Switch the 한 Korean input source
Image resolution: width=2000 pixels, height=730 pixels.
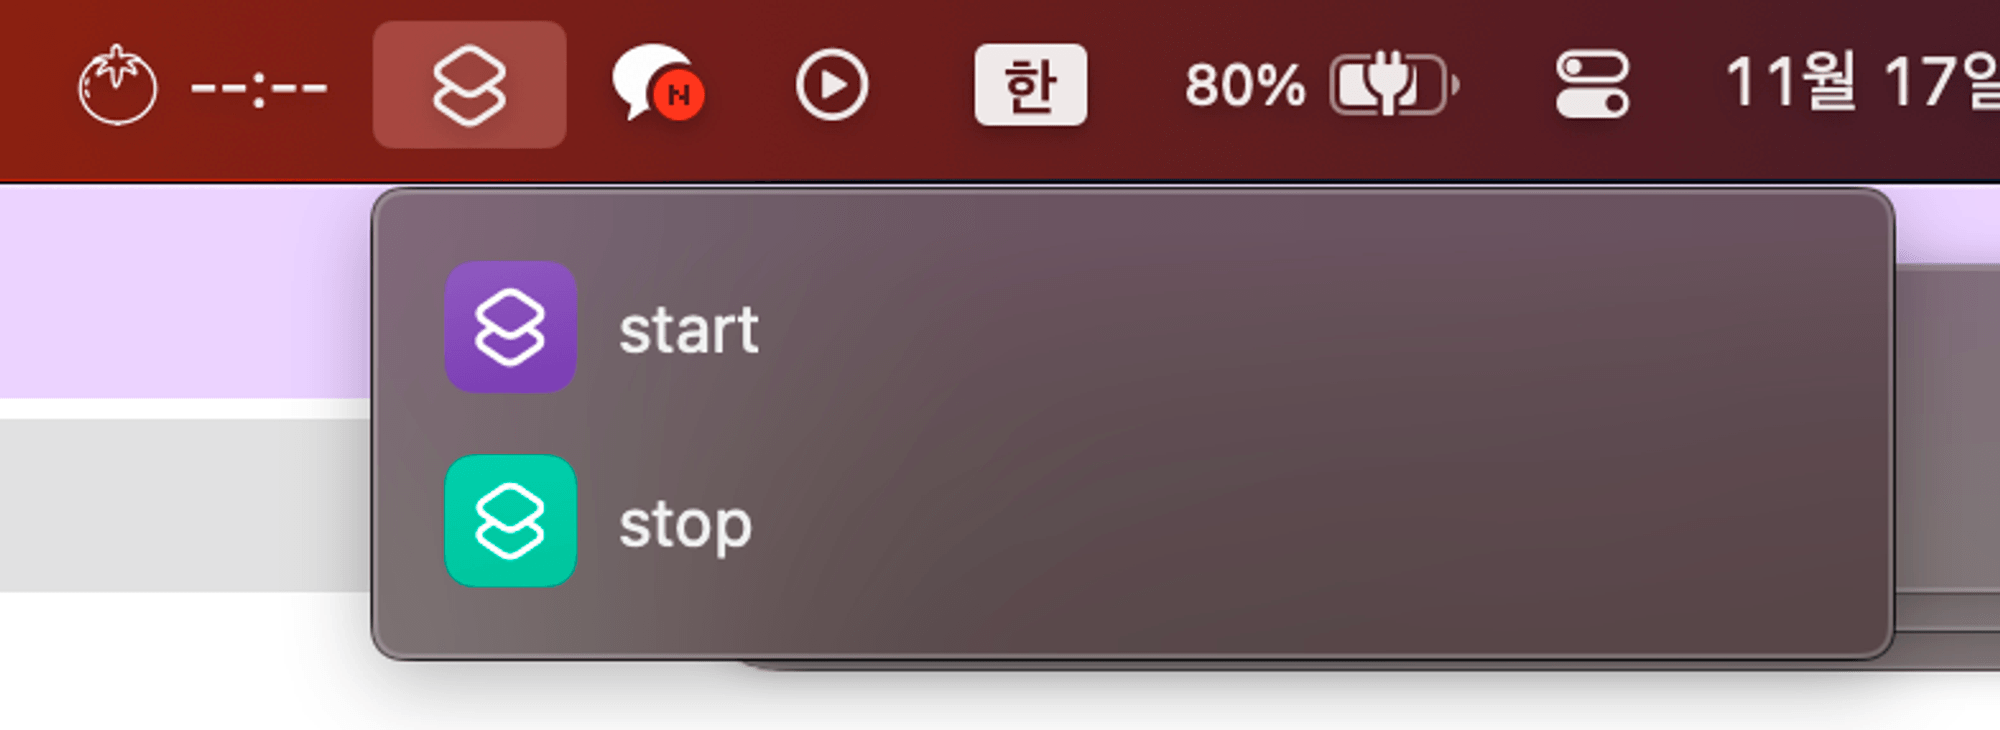1030,85
